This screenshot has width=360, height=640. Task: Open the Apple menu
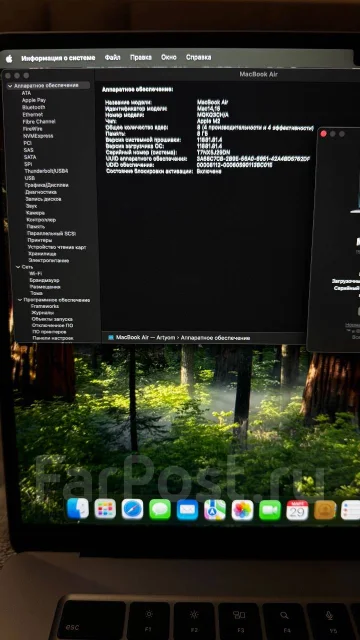click(9, 58)
